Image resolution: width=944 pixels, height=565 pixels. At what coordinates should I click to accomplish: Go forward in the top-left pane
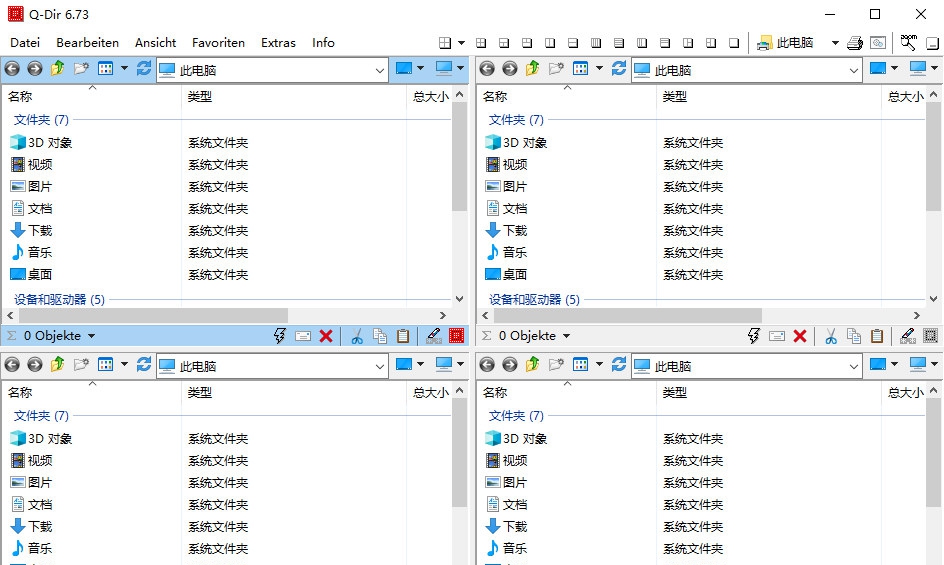point(35,69)
